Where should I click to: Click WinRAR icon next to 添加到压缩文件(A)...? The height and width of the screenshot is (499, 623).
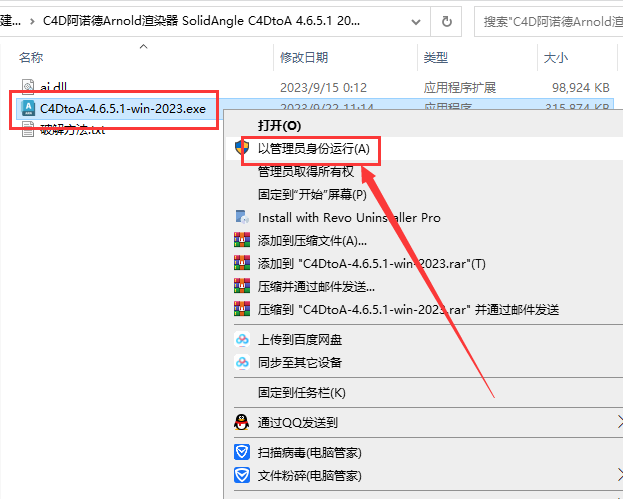pos(242,240)
